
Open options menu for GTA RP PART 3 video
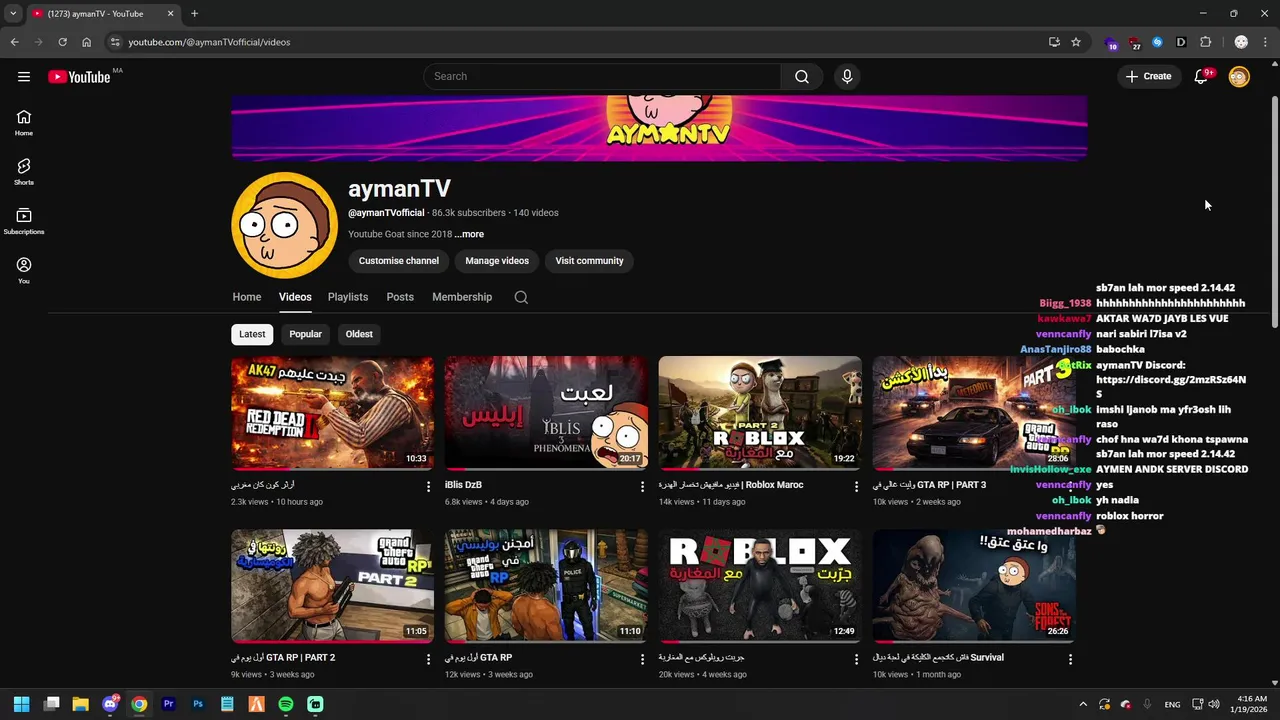click(x=1069, y=487)
